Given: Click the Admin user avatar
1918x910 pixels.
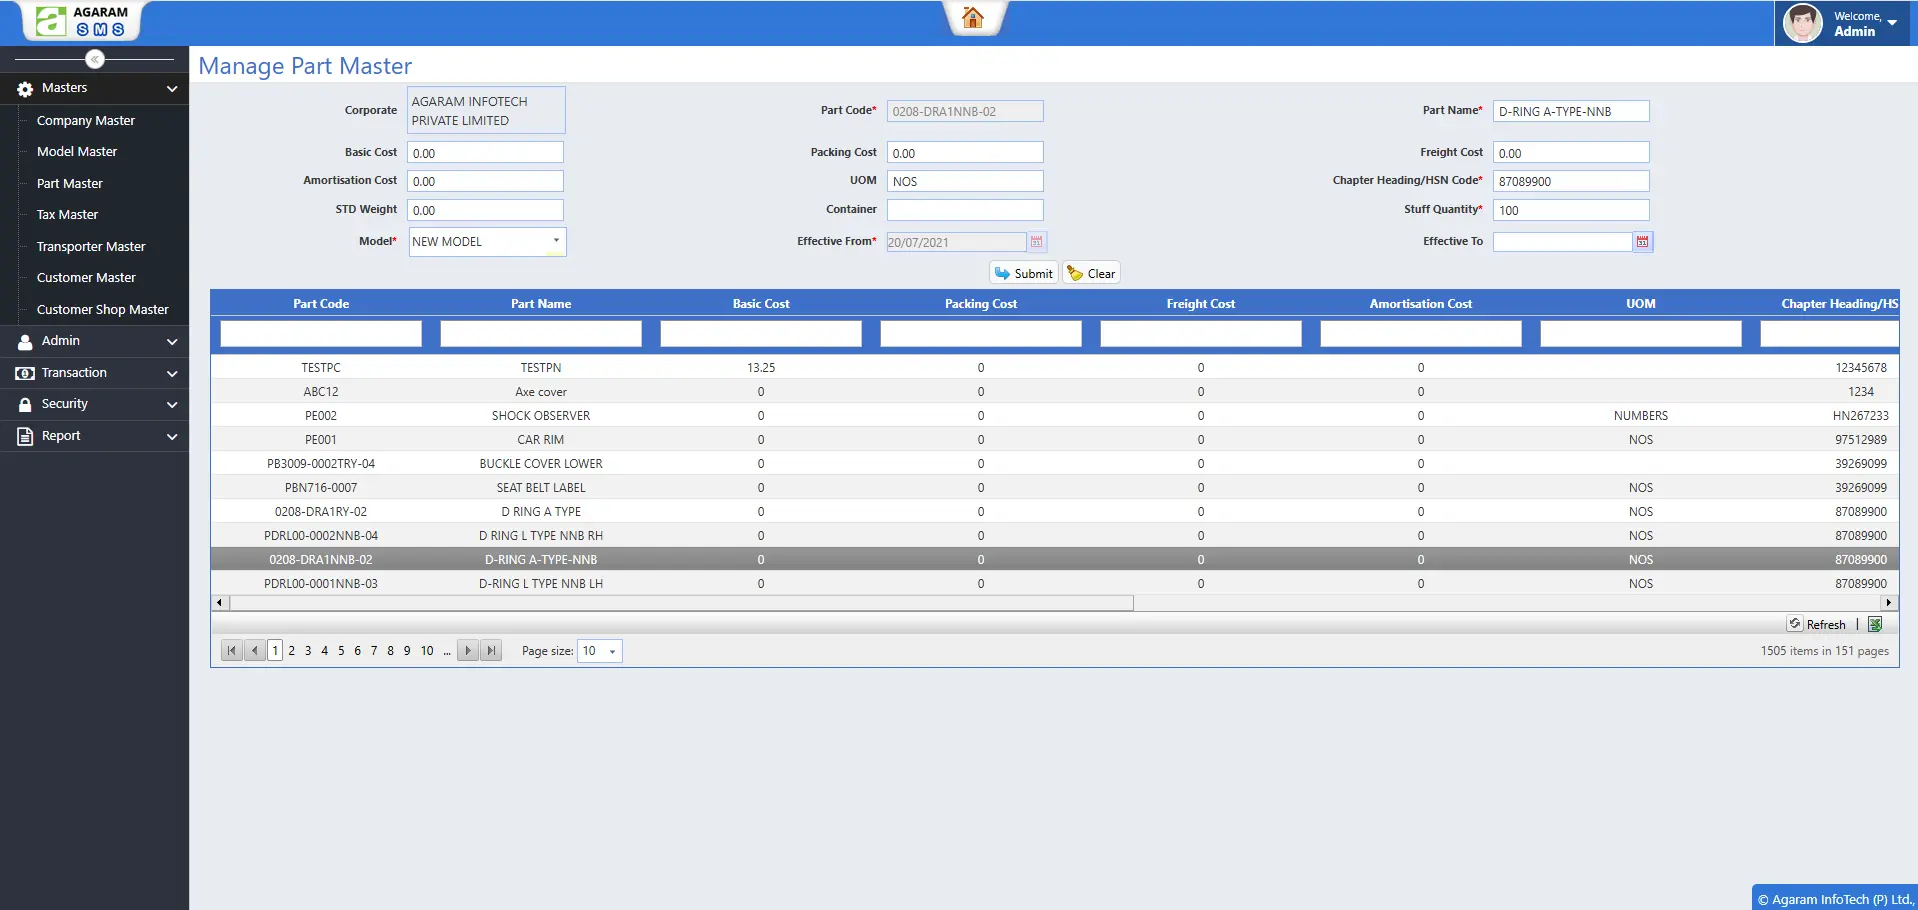Looking at the screenshot, I should point(1802,23).
